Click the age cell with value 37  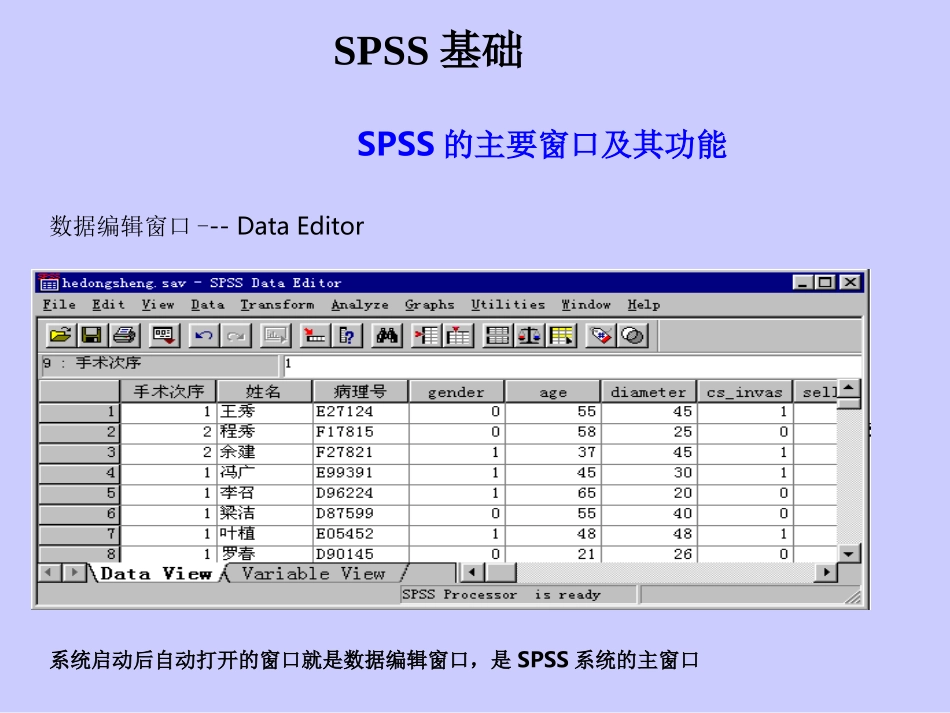pyautogui.click(x=553, y=453)
